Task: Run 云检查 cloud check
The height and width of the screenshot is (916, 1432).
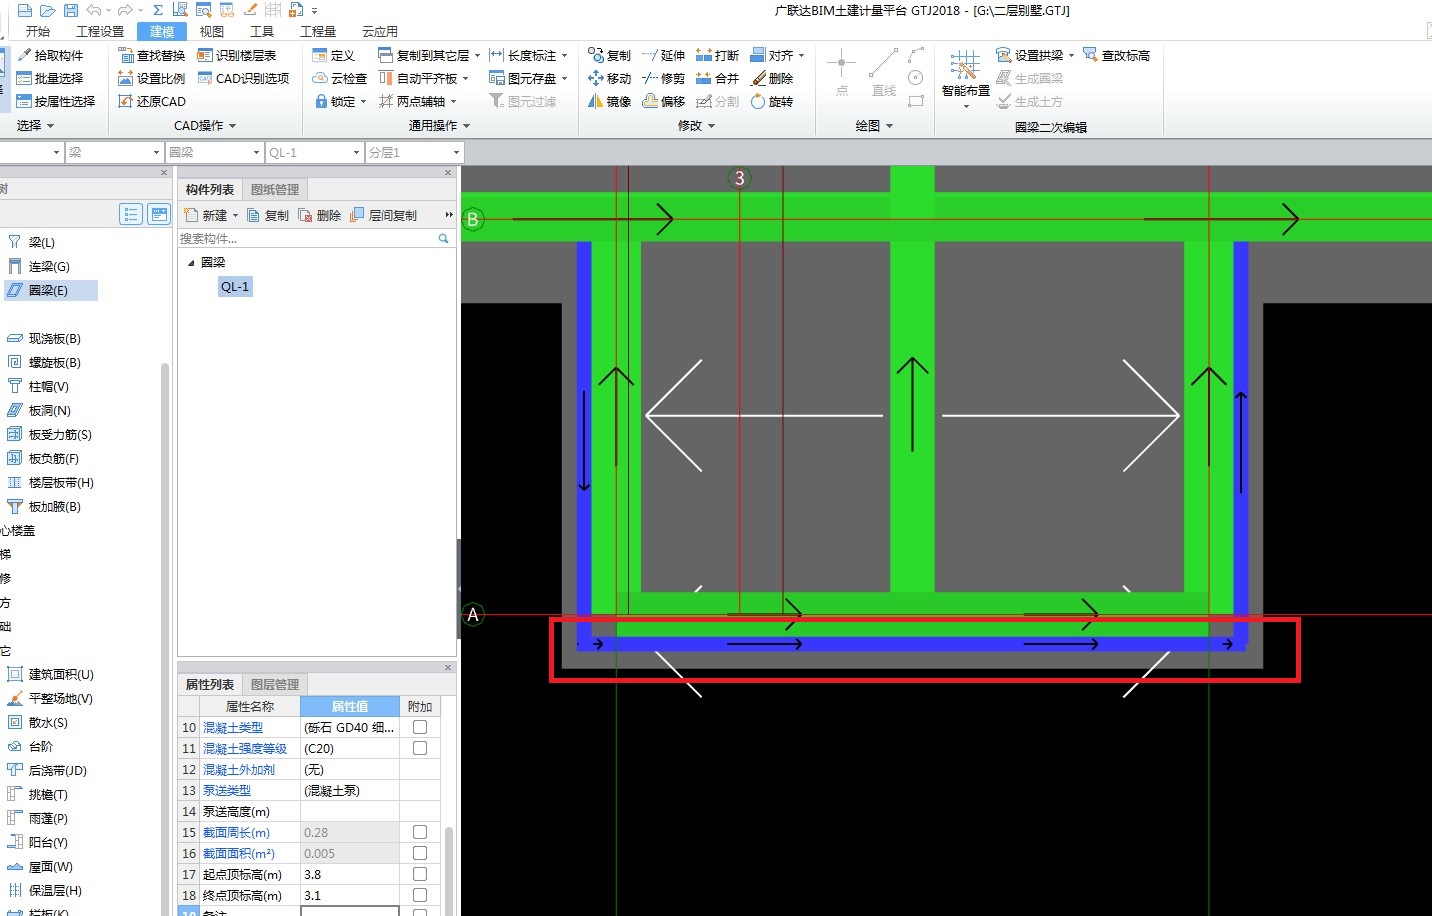Action: point(340,78)
